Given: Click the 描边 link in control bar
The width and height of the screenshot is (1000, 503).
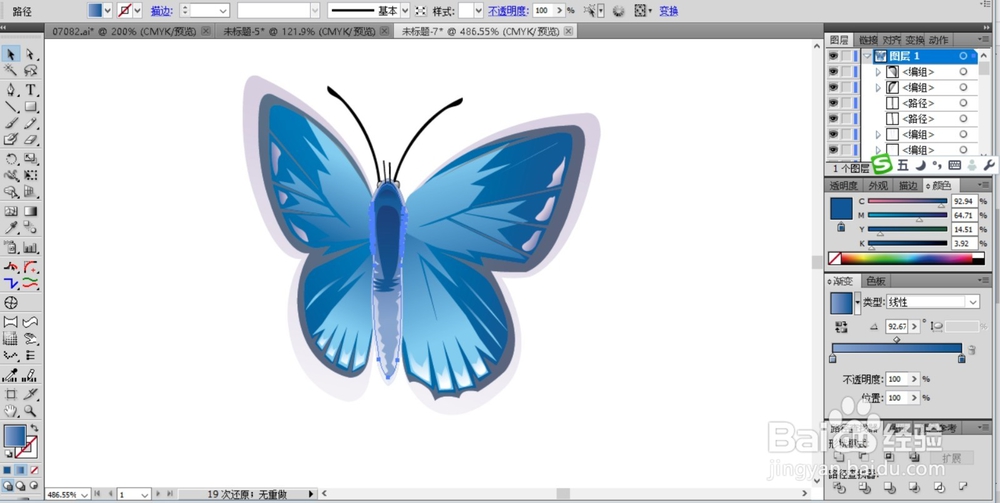Looking at the screenshot, I should [161, 11].
